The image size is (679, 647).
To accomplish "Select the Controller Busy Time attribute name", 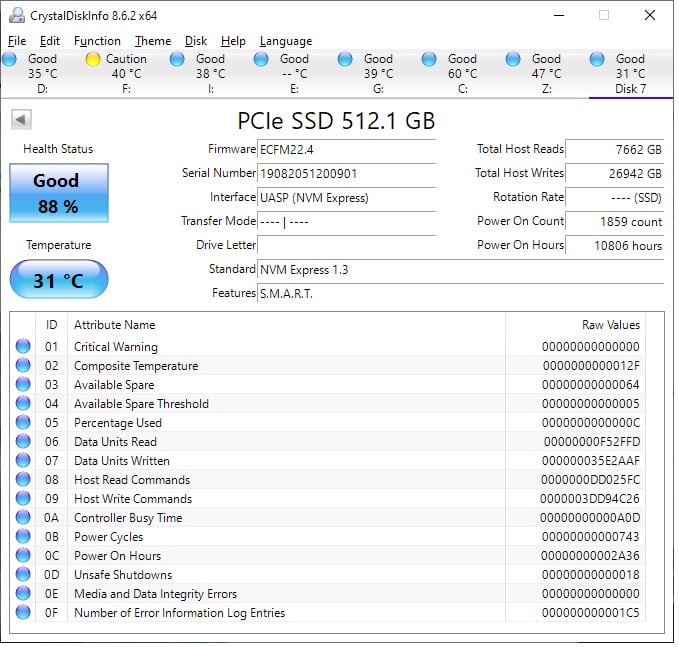I will [x=128, y=518].
